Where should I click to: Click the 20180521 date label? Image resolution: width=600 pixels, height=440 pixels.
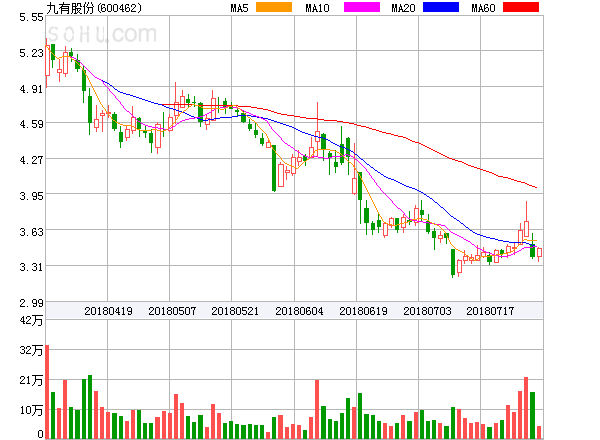click(235, 311)
